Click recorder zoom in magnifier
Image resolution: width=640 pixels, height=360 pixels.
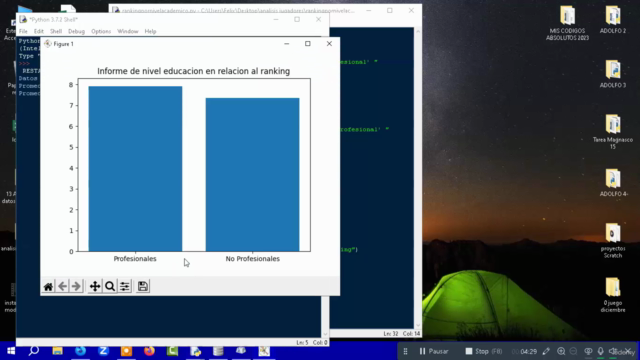(561, 351)
